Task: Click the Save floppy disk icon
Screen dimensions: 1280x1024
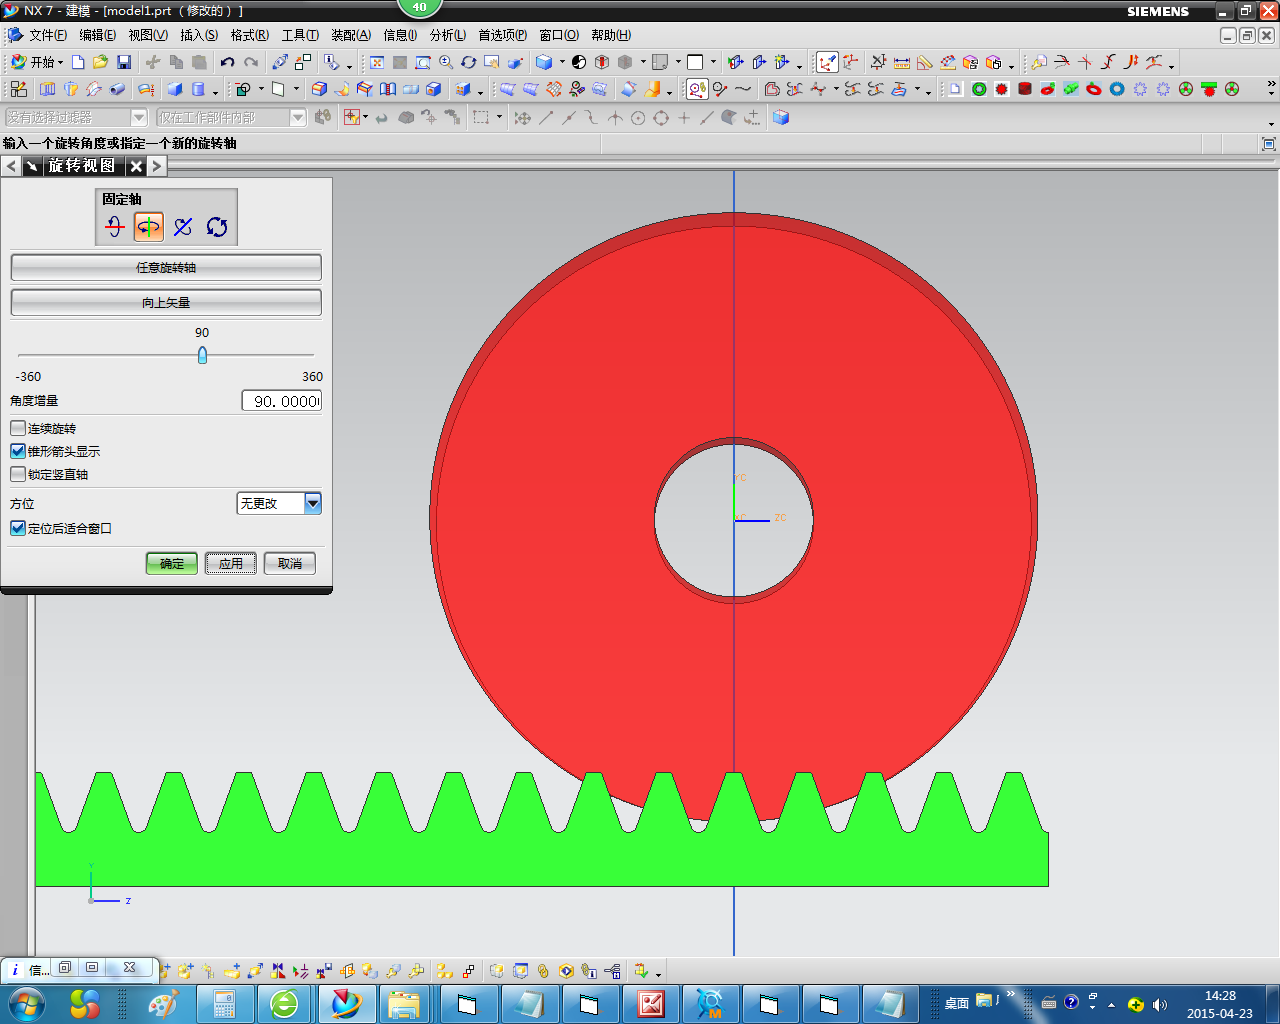Action: pyautogui.click(x=124, y=62)
